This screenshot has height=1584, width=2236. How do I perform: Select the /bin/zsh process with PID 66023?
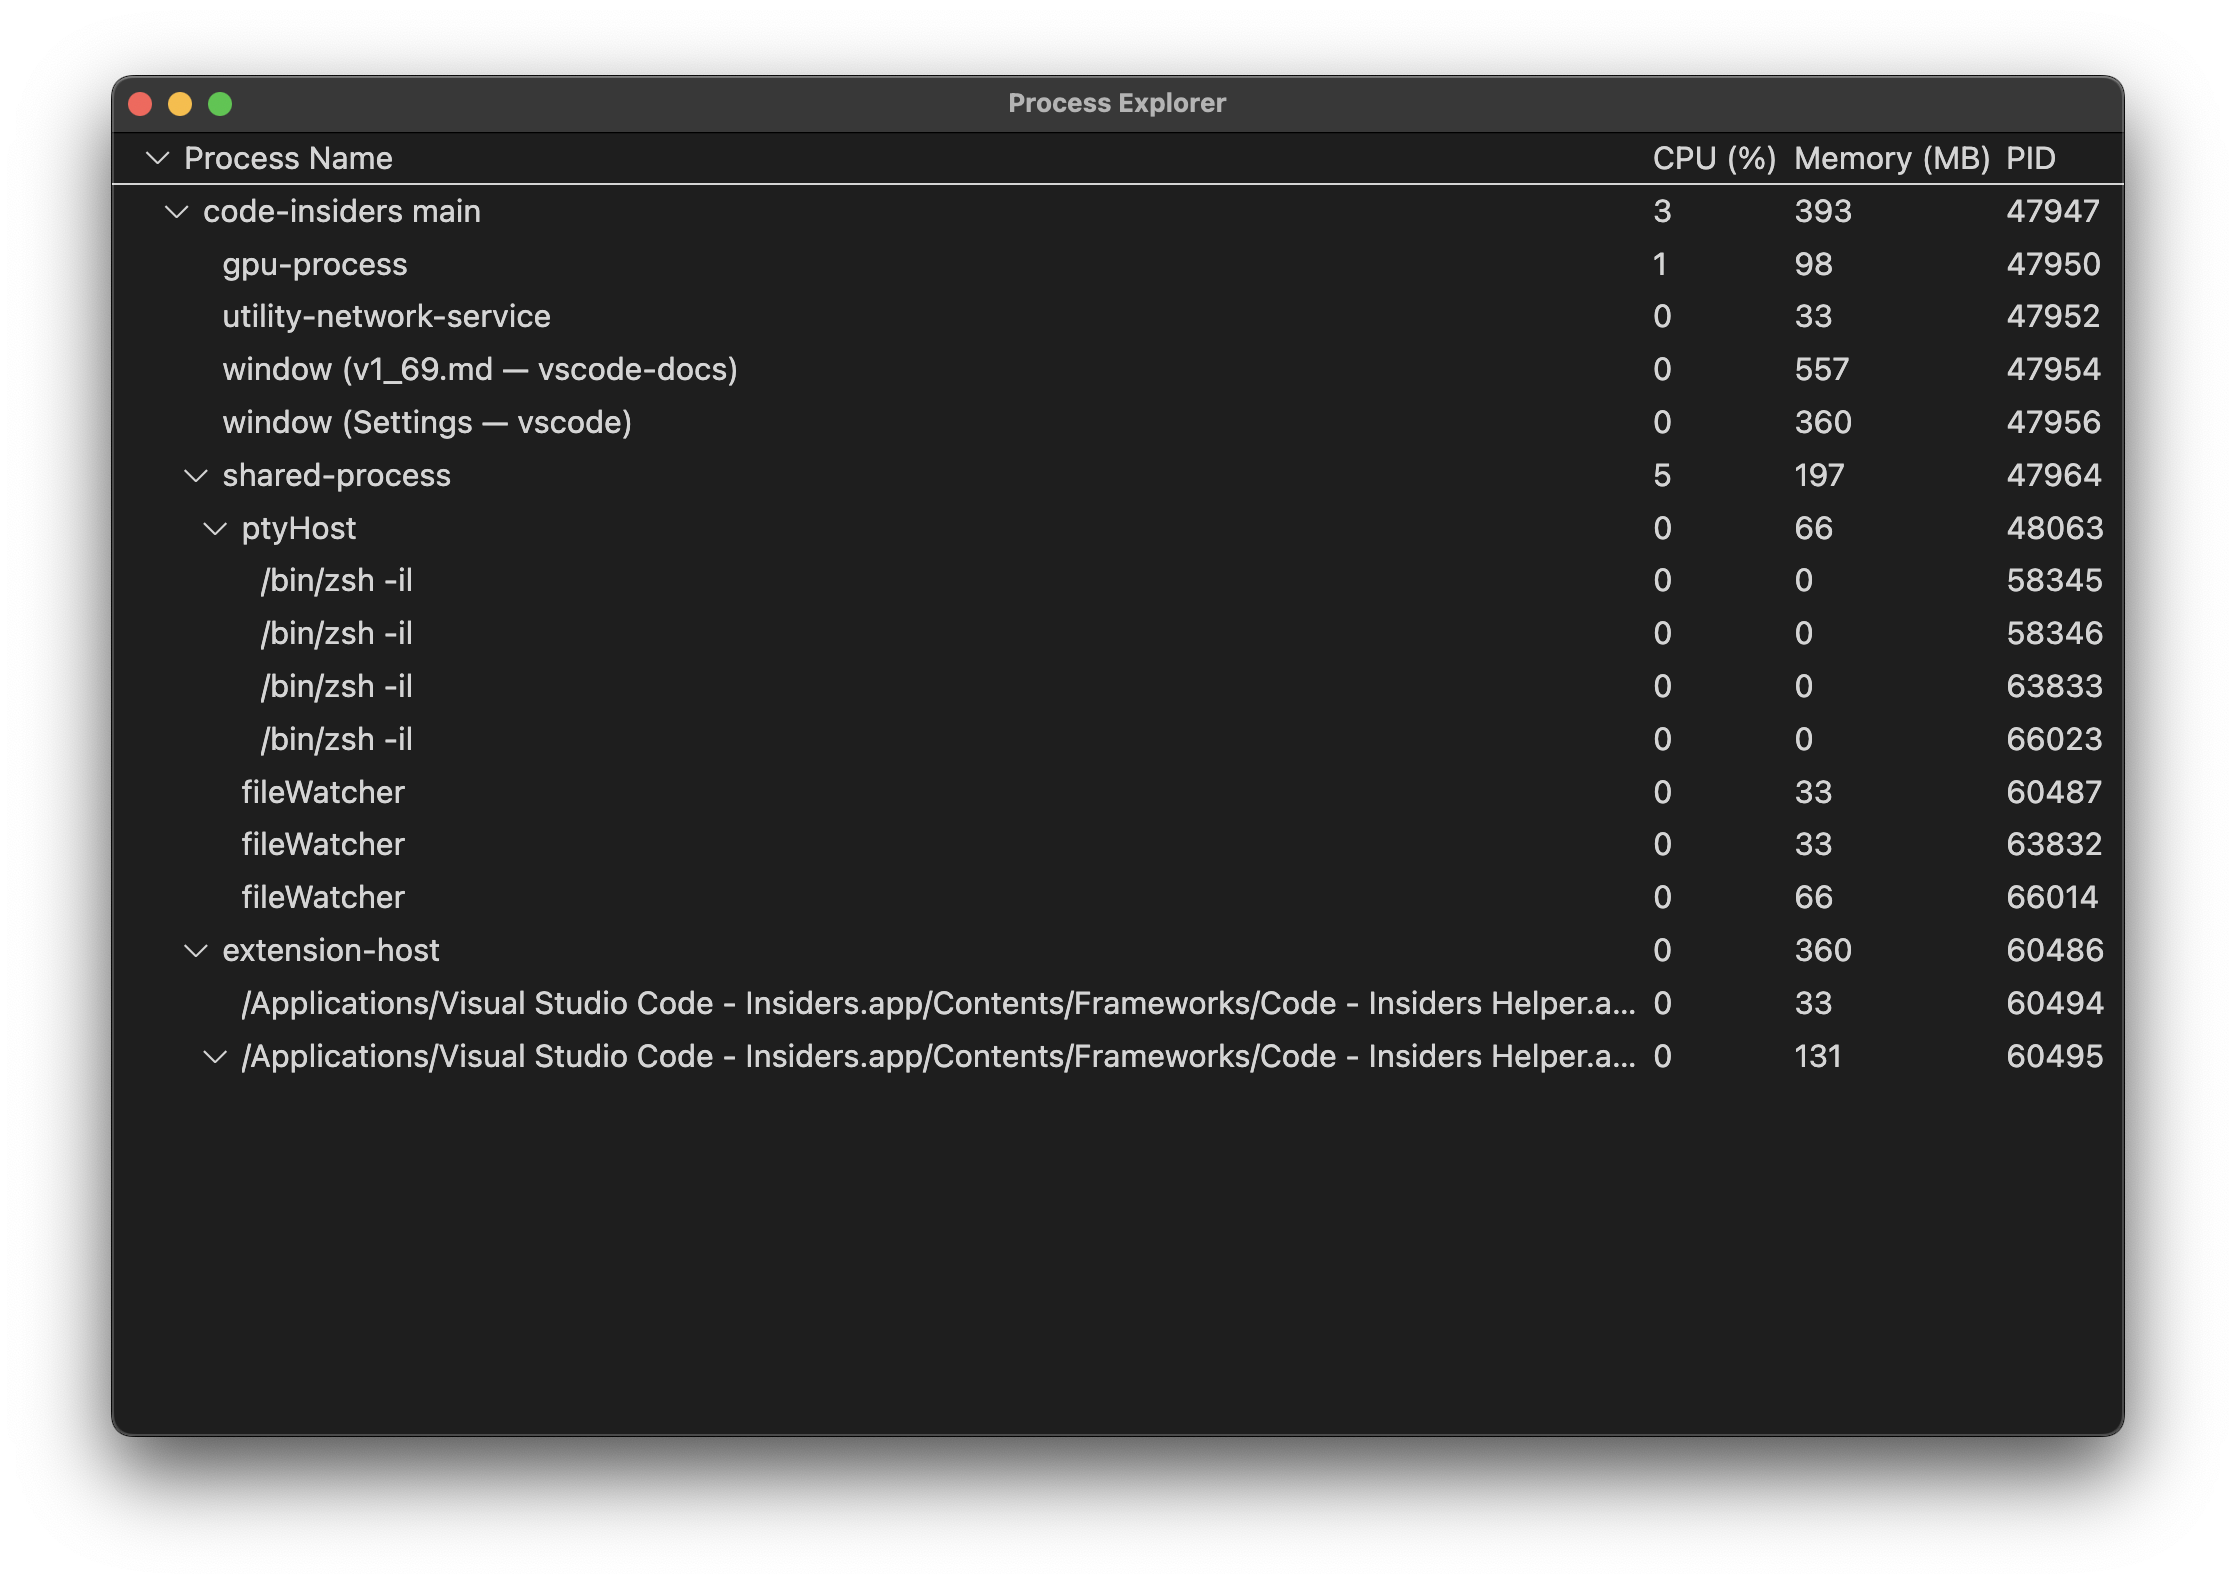336,740
